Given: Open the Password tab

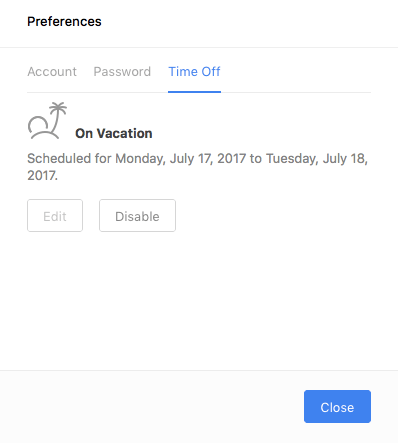Looking at the screenshot, I should (x=122, y=72).
